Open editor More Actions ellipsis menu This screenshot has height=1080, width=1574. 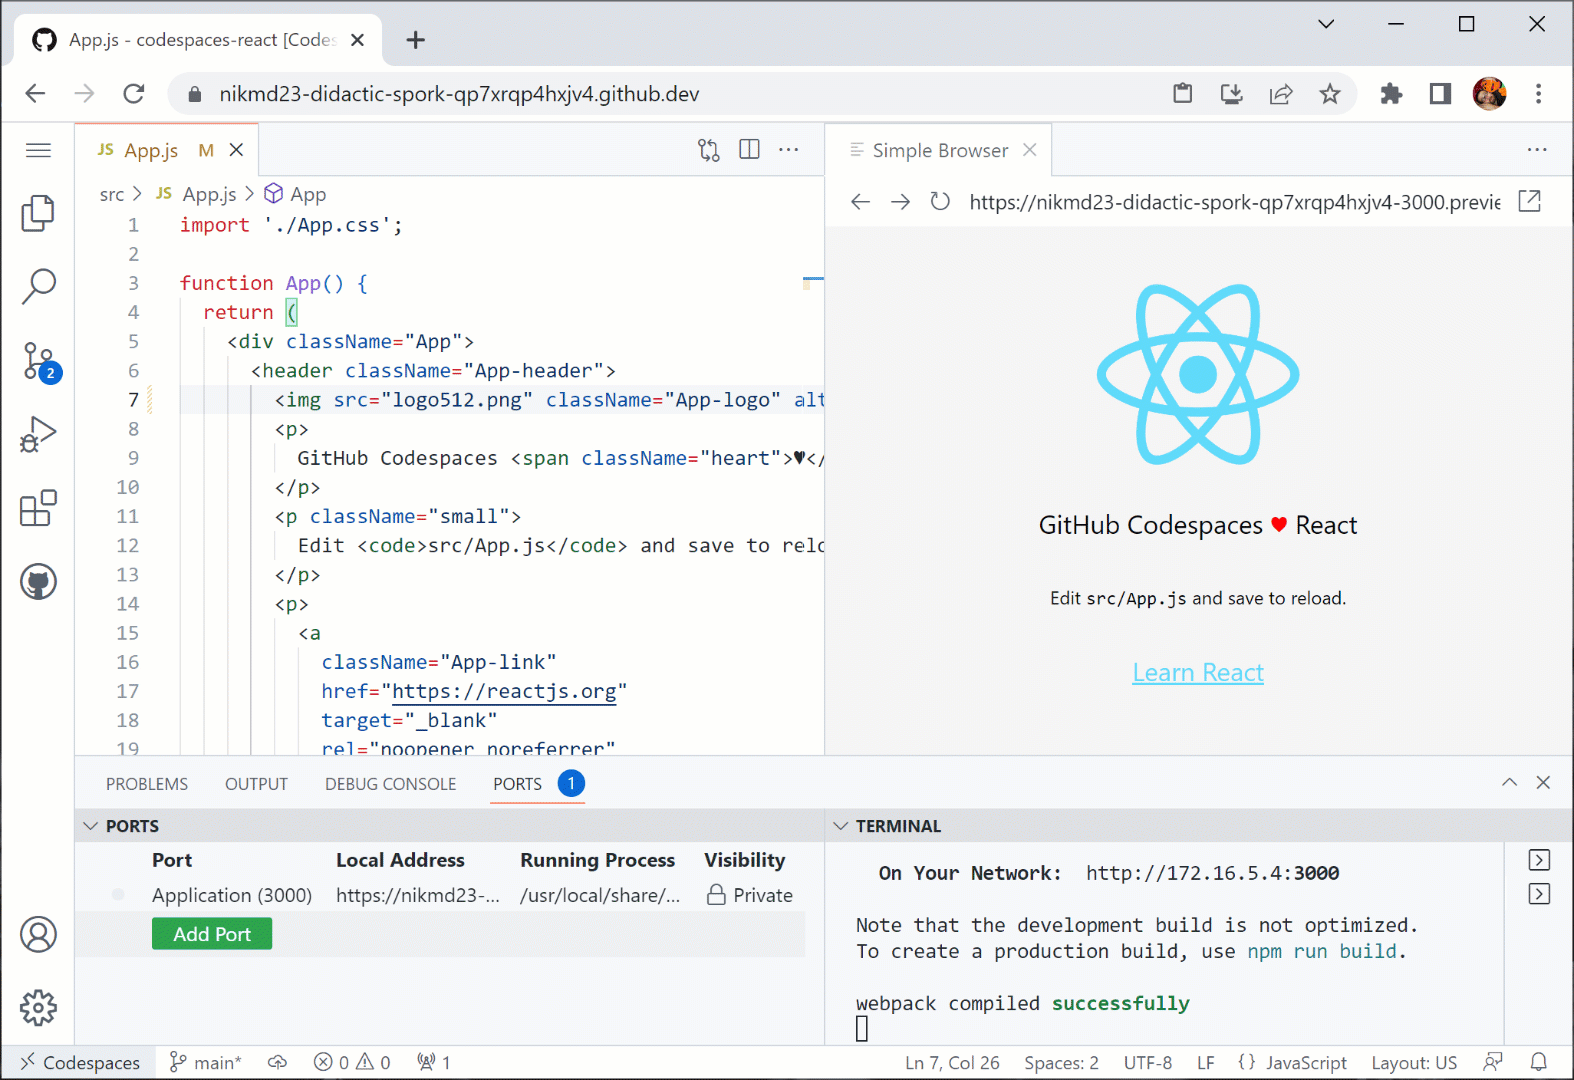[789, 150]
